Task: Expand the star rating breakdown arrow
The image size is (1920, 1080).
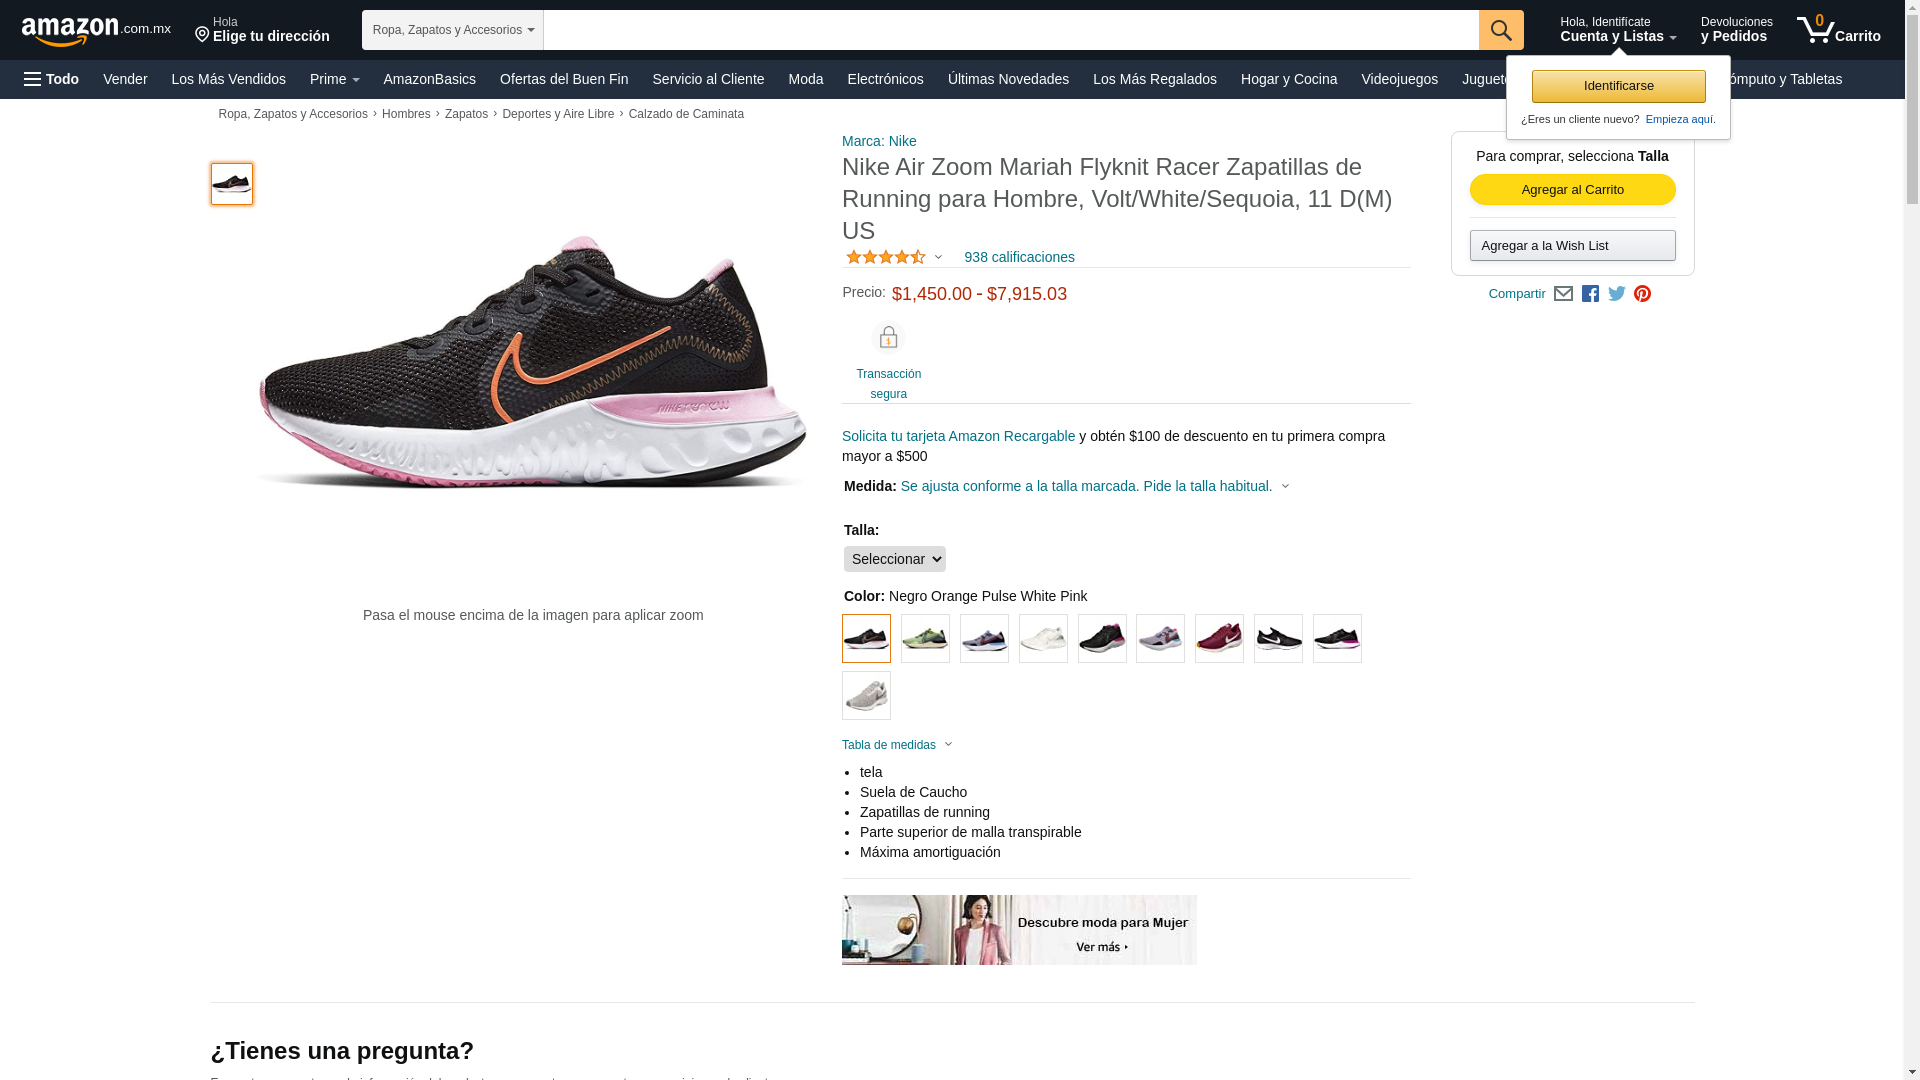Action: 938,258
